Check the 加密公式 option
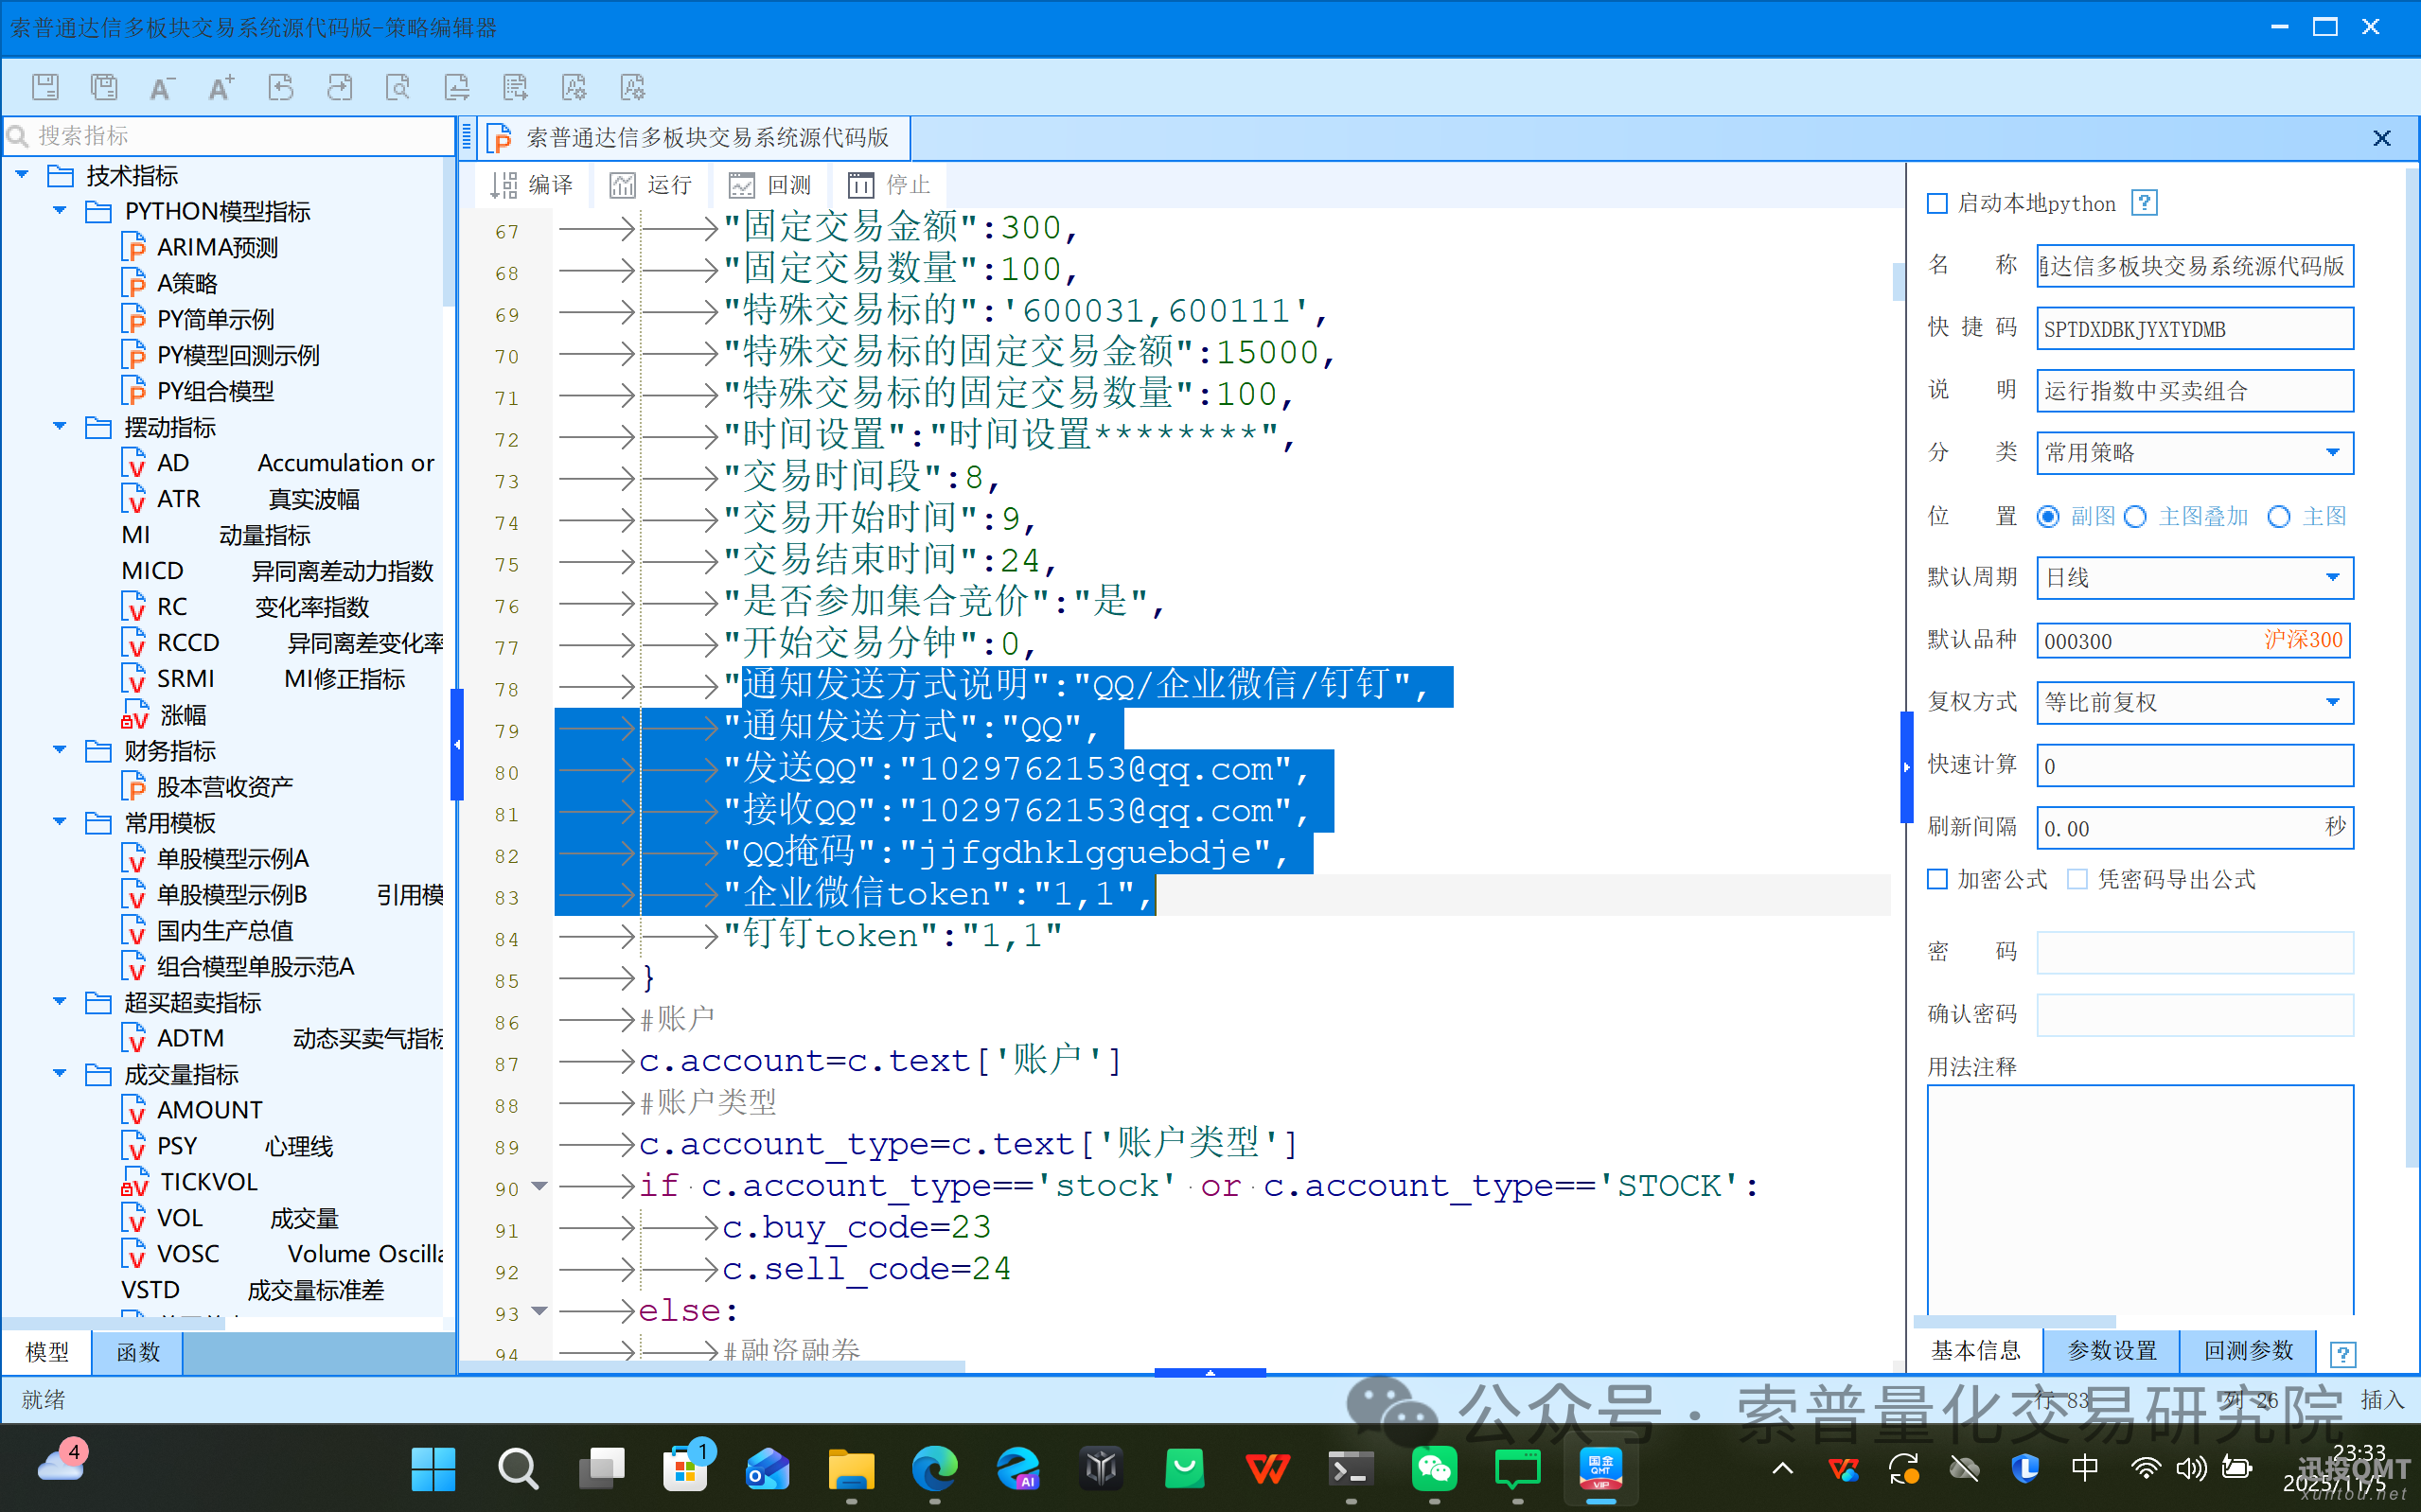Screen dimensions: 2421x1512 1937,879
